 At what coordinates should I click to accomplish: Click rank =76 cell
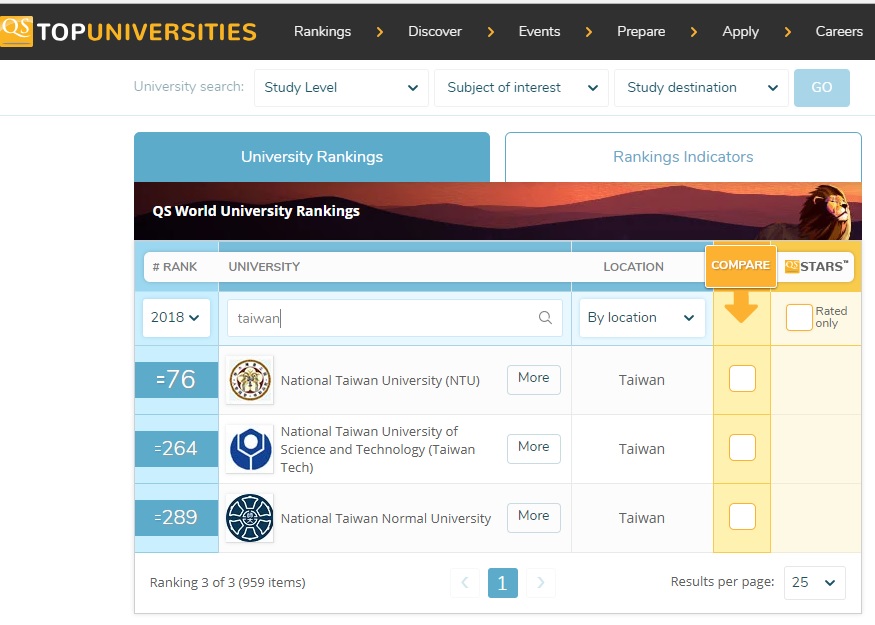coord(176,379)
